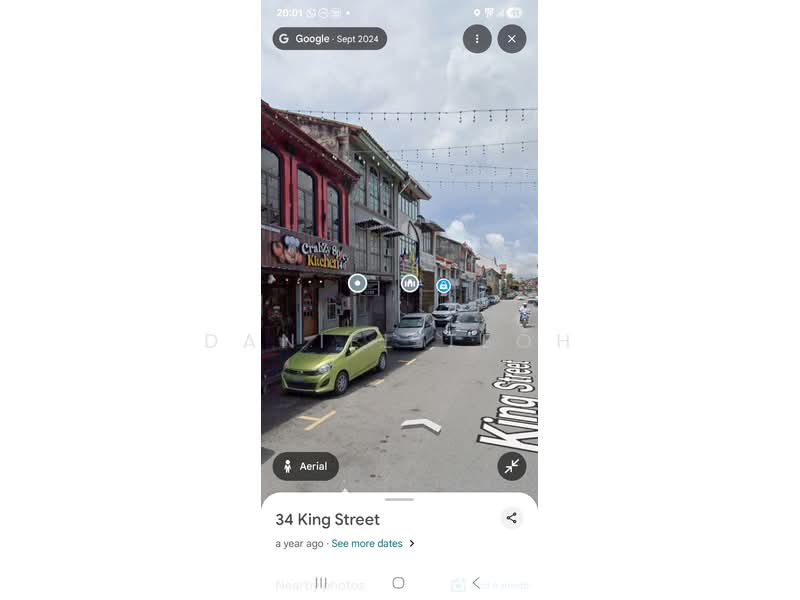This screenshot has height=600, width=800.
Task: Open Android recent apps button
Action: click(321, 583)
